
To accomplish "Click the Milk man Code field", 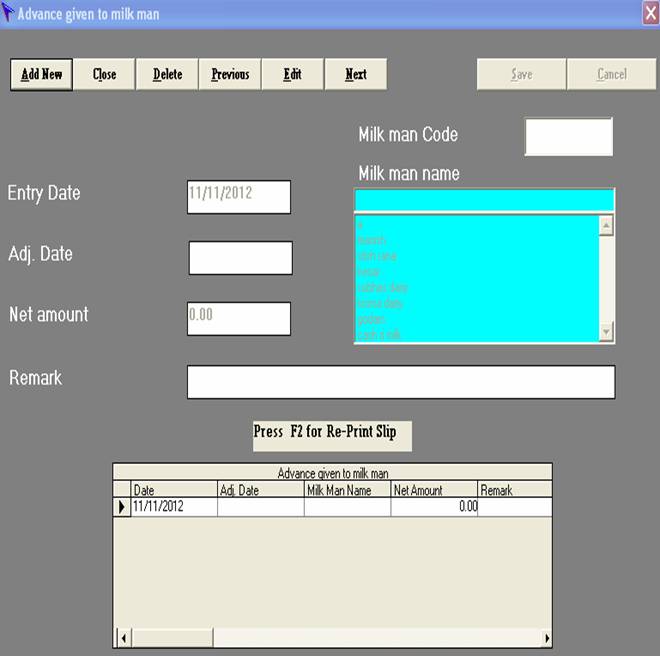I will point(568,137).
